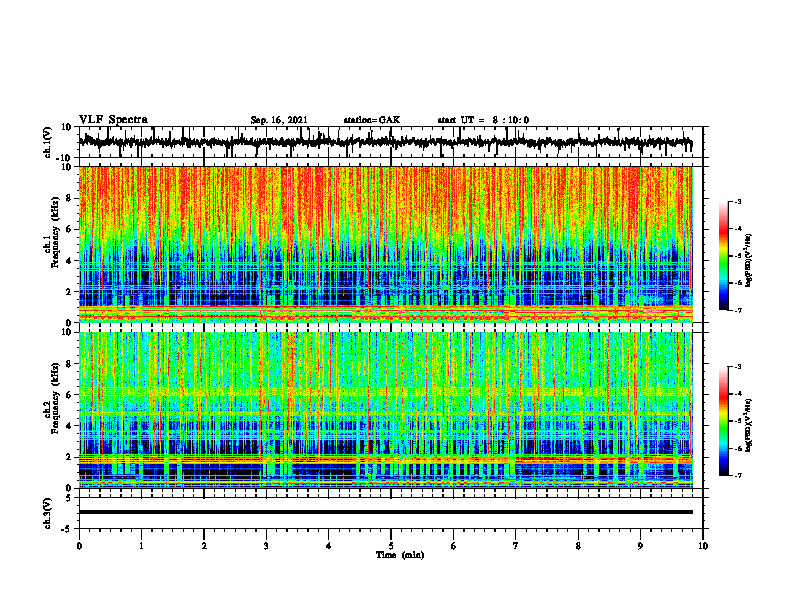Click the time axis tick label "6"
This screenshot has height=612, width=792.
click(454, 546)
